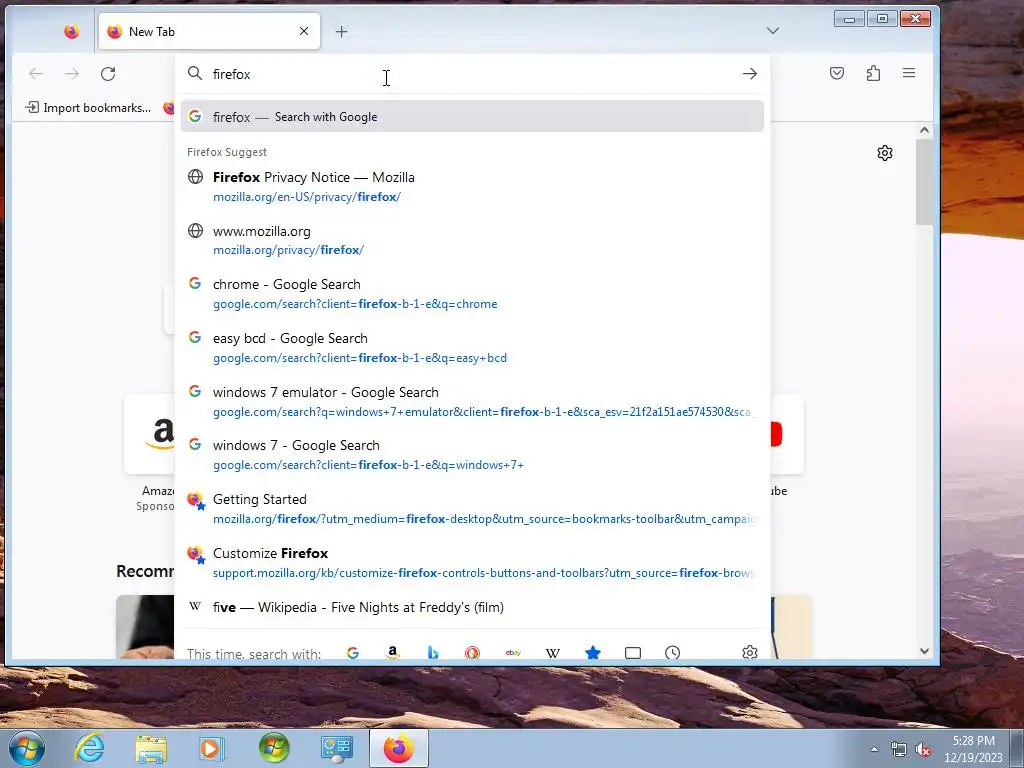
Task: Open Windows Explorer folder taskbar icon
Action: tap(151, 748)
